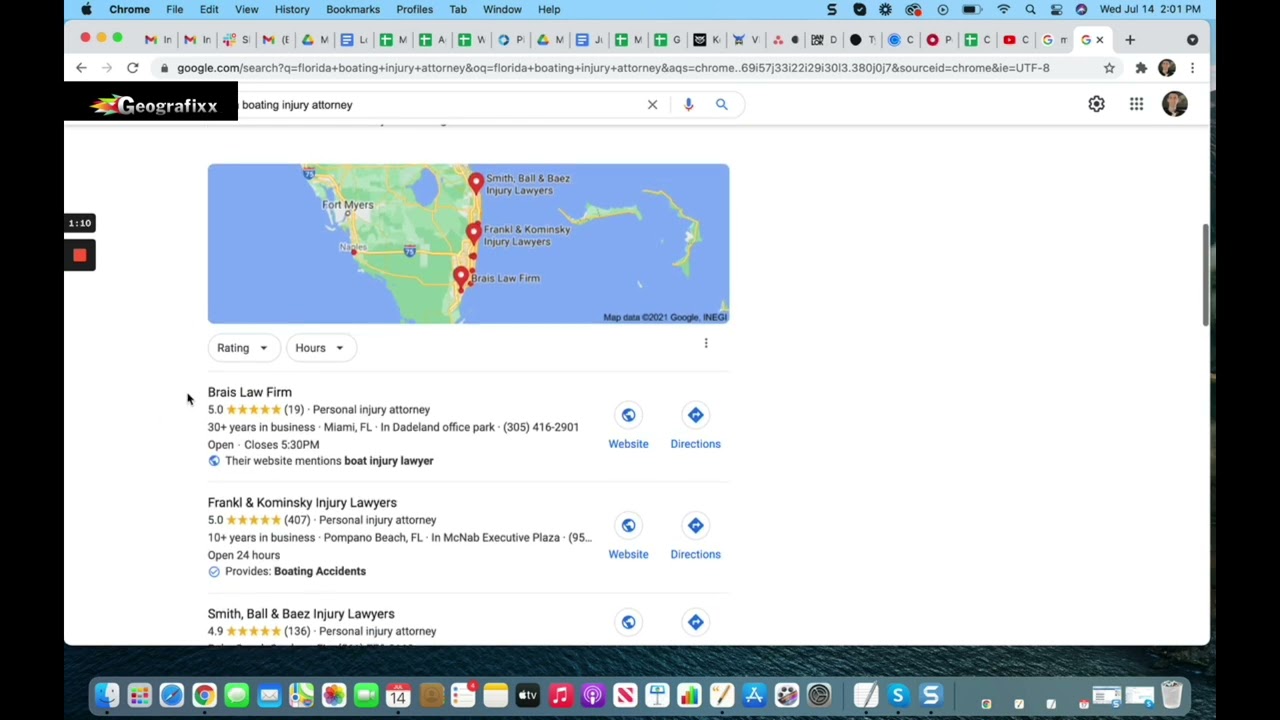Open Smith, Ball & Baez website icon
This screenshot has height=720, width=1280.
[628, 622]
